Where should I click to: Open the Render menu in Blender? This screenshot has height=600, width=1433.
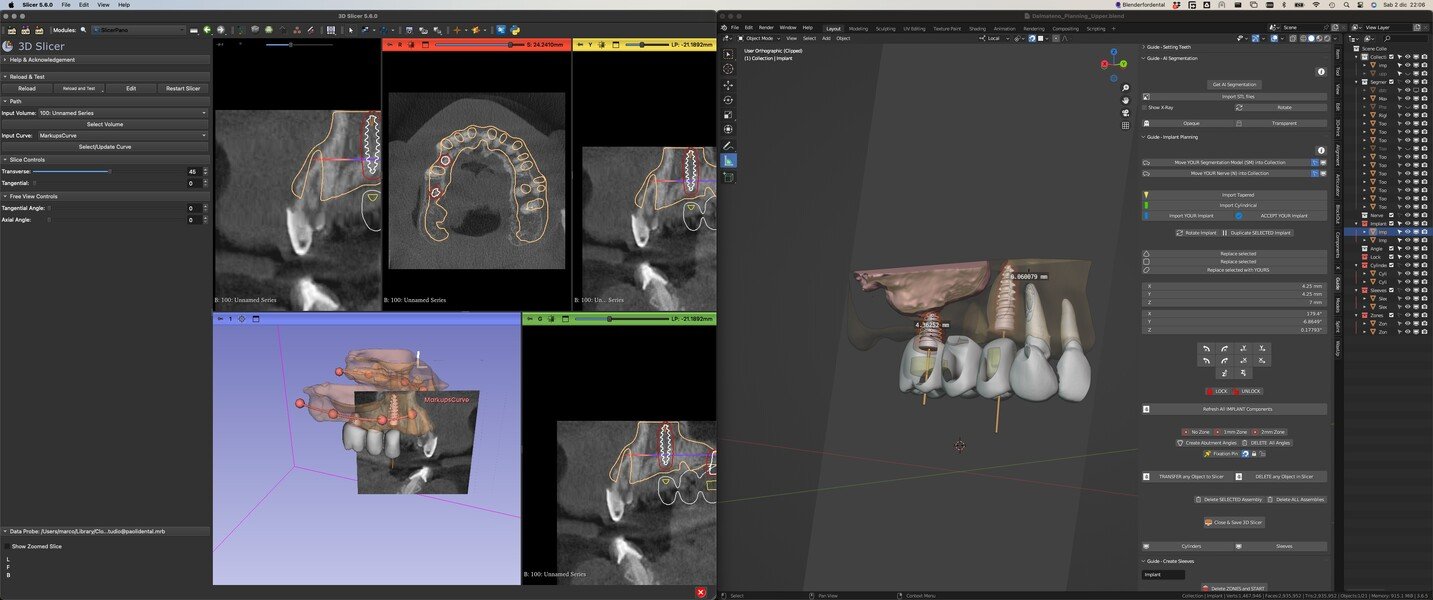pos(766,27)
